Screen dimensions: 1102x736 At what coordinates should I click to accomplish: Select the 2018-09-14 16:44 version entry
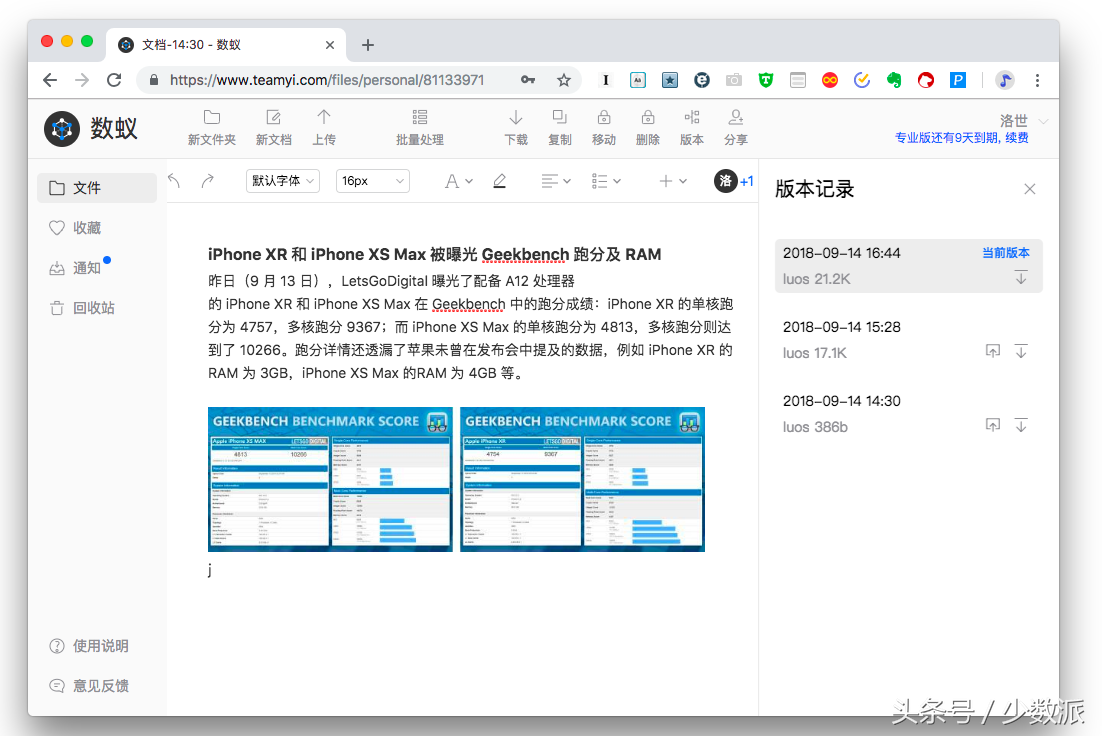(x=908, y=266)
